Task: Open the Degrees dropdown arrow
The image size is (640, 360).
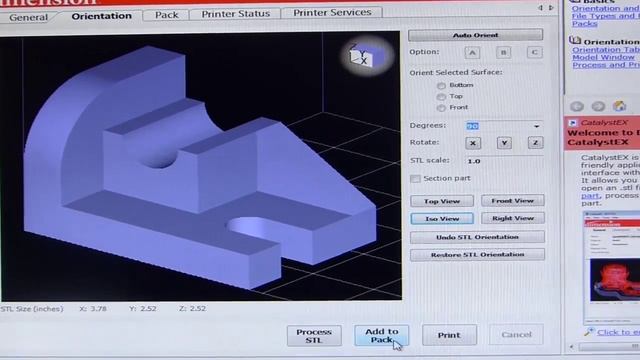Action: pyautogui.click(x=536, y=127)
